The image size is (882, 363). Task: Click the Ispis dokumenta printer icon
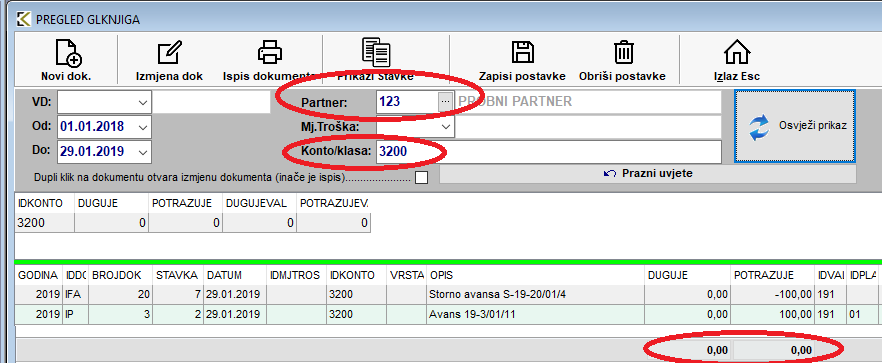point(270,52)
